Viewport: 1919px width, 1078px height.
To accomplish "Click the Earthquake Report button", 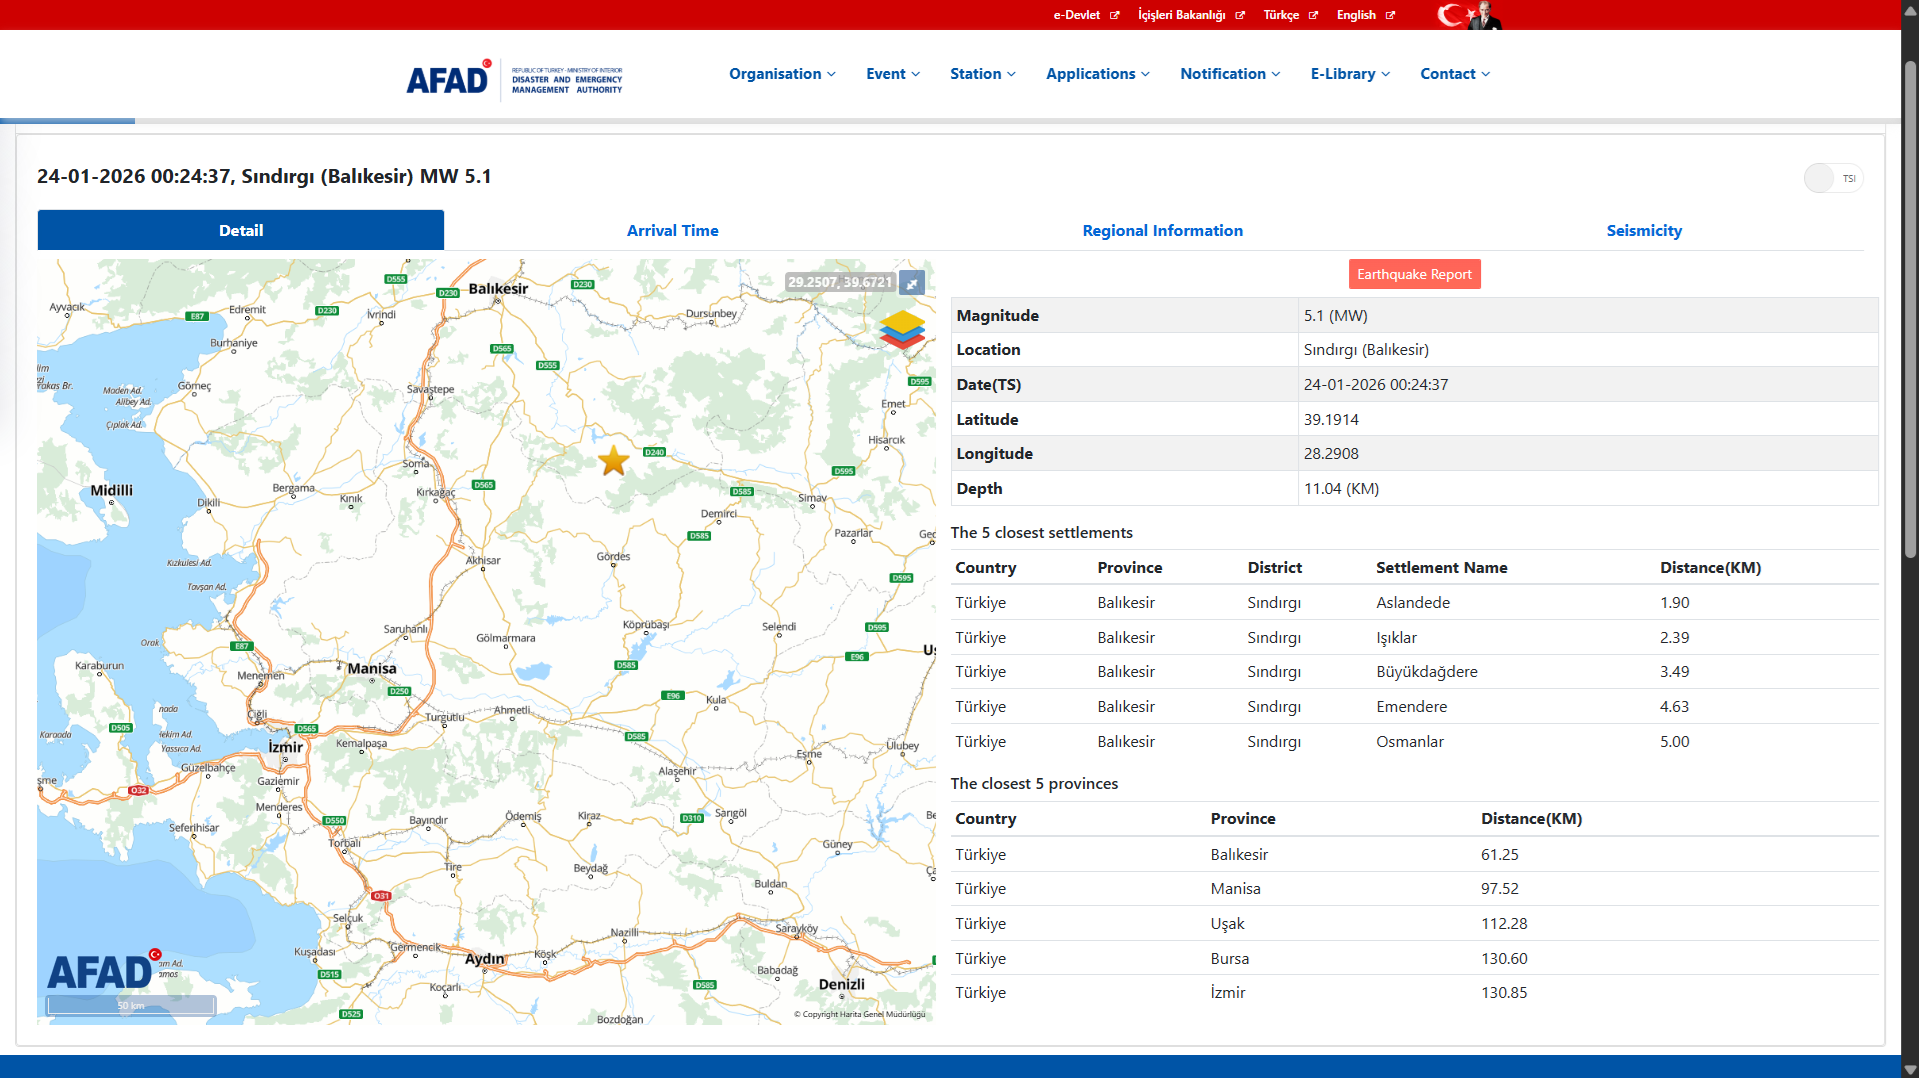I will 1414,275.
